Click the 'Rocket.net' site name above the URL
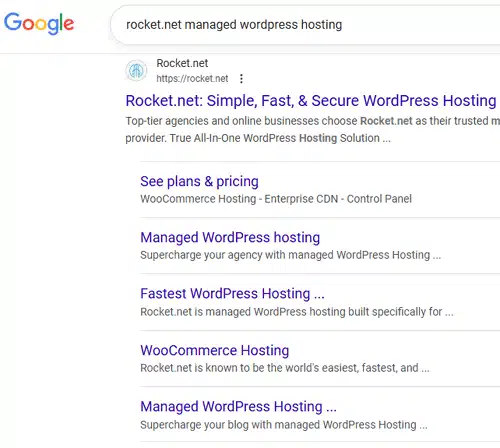 point(182,63)
